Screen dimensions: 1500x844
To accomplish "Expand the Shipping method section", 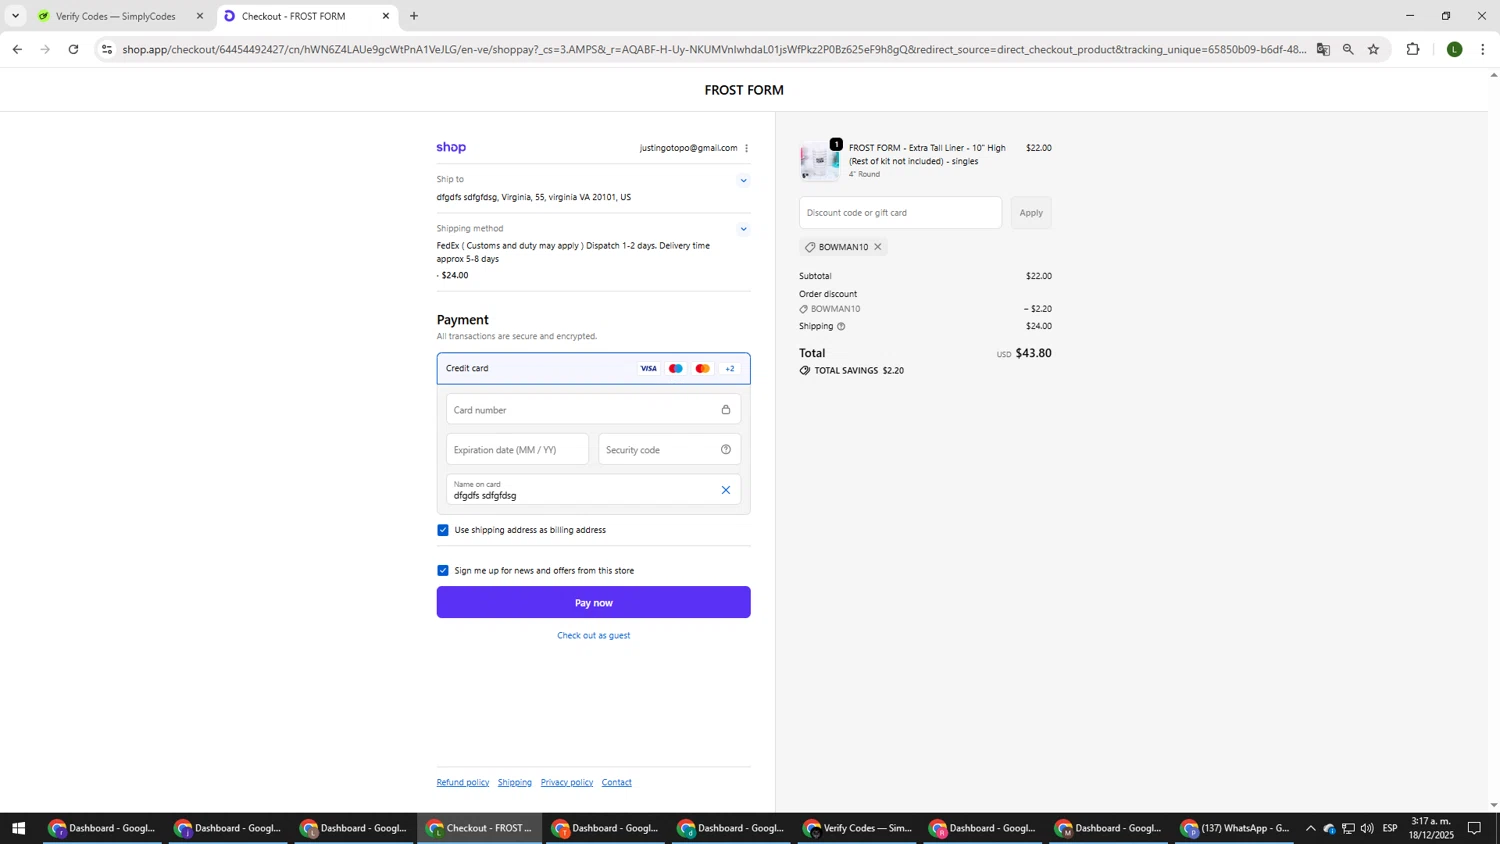I will point(743,229).
